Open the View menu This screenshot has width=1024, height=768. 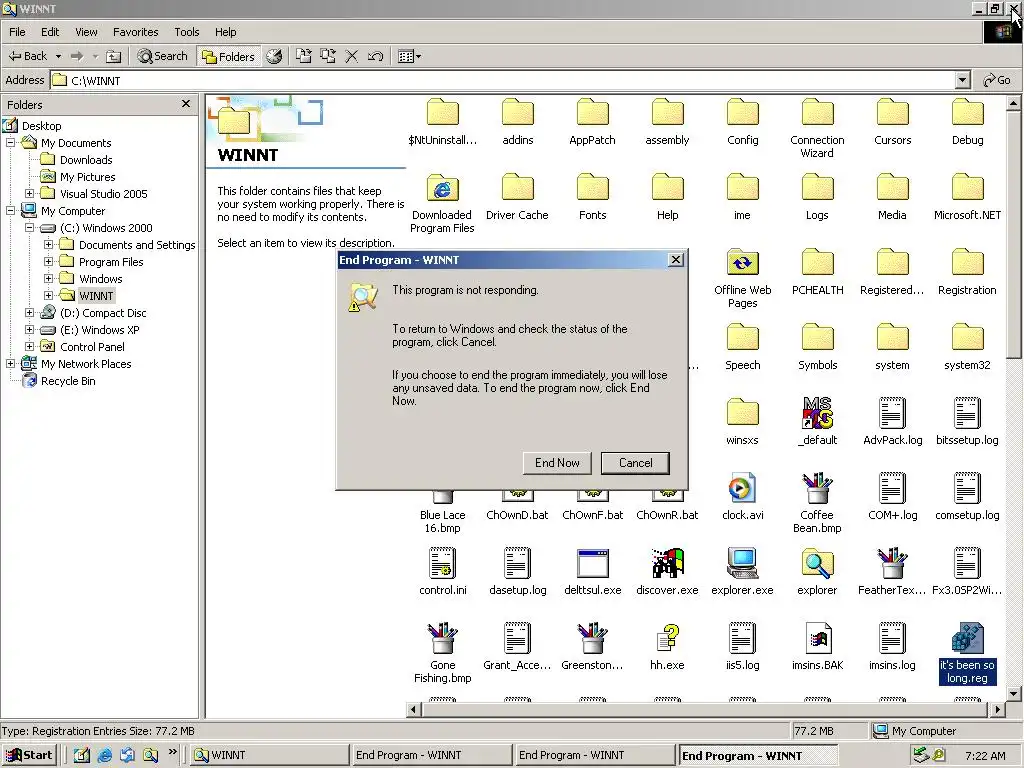pyautogui.click(x=86, y=32)
